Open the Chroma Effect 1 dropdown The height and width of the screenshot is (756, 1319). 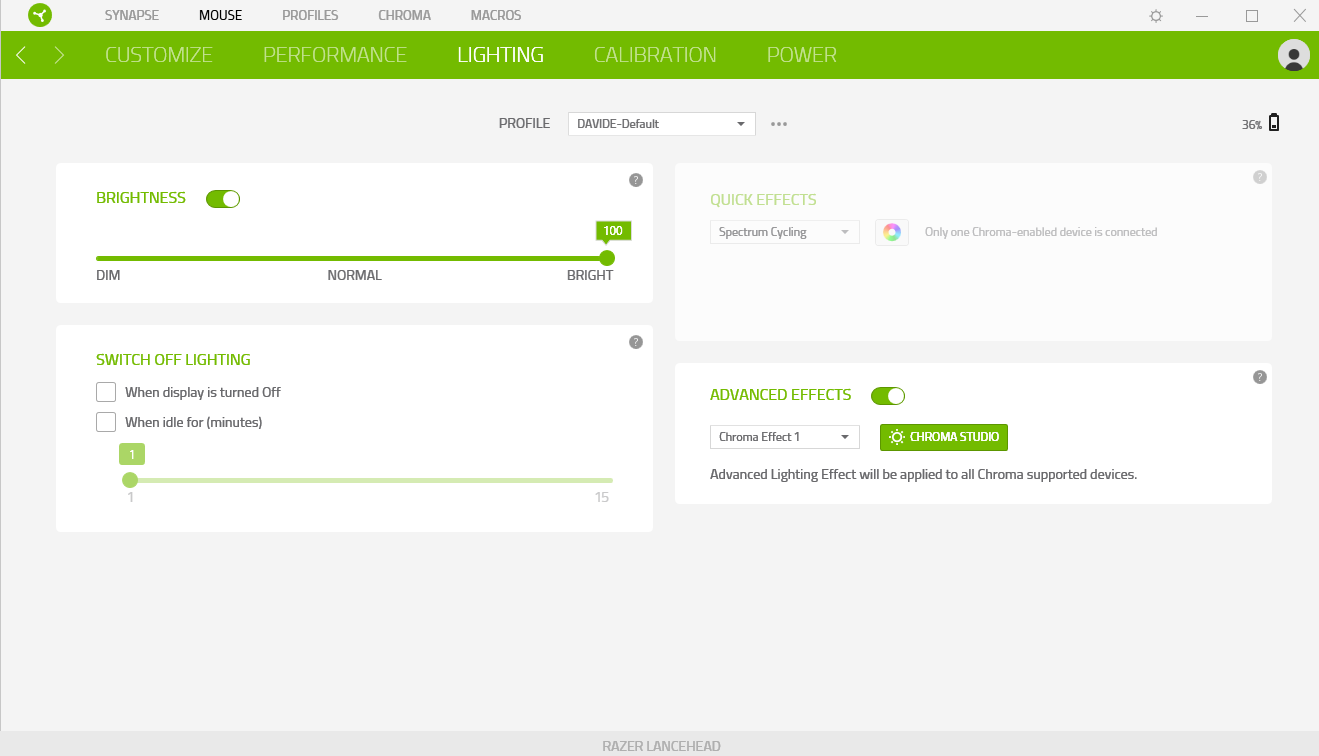(785, 437)
